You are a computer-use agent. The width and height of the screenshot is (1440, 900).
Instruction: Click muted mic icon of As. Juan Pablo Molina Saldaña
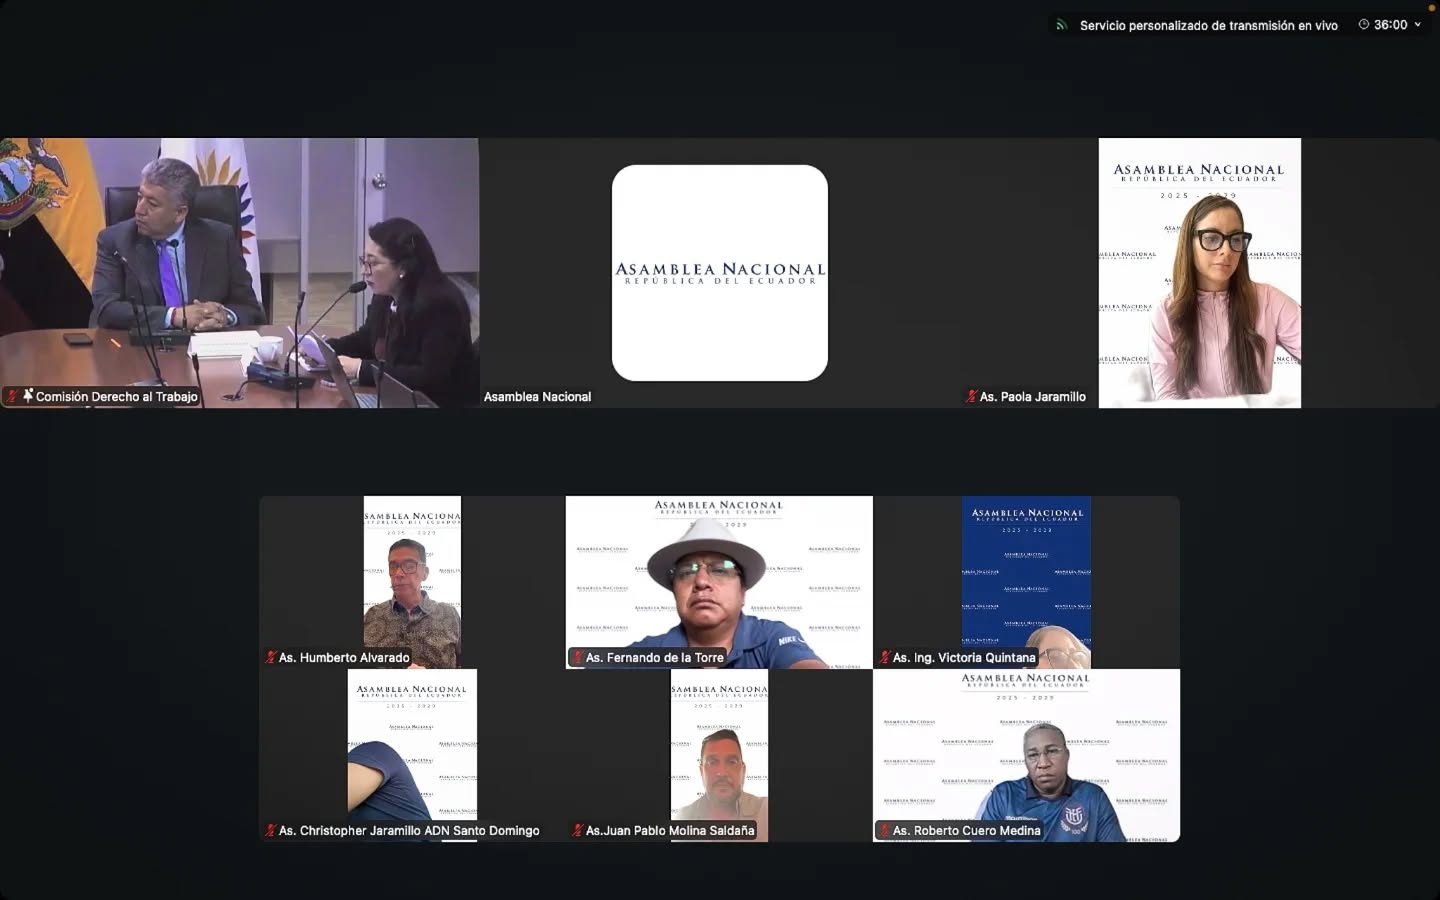point(577,831)
